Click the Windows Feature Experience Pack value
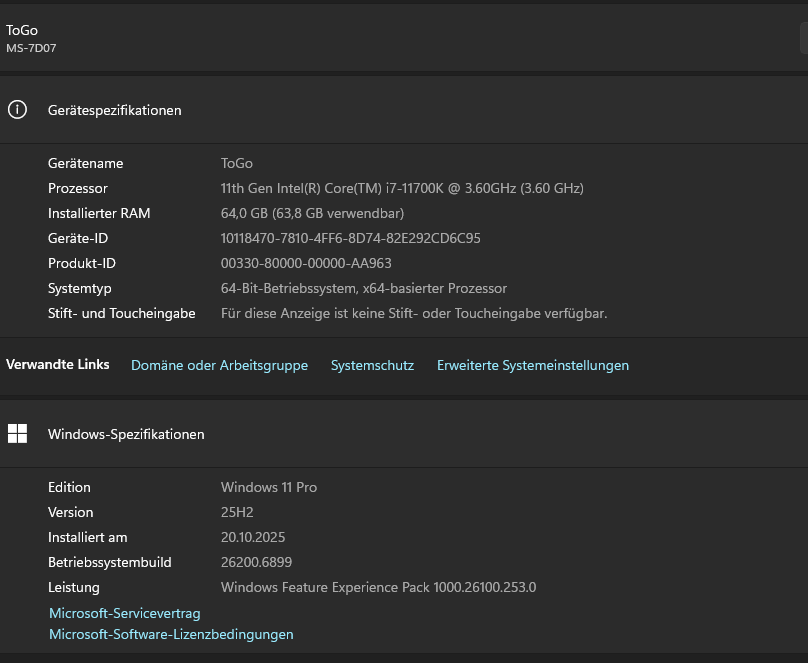808x663 pixels. pos(378,587)
